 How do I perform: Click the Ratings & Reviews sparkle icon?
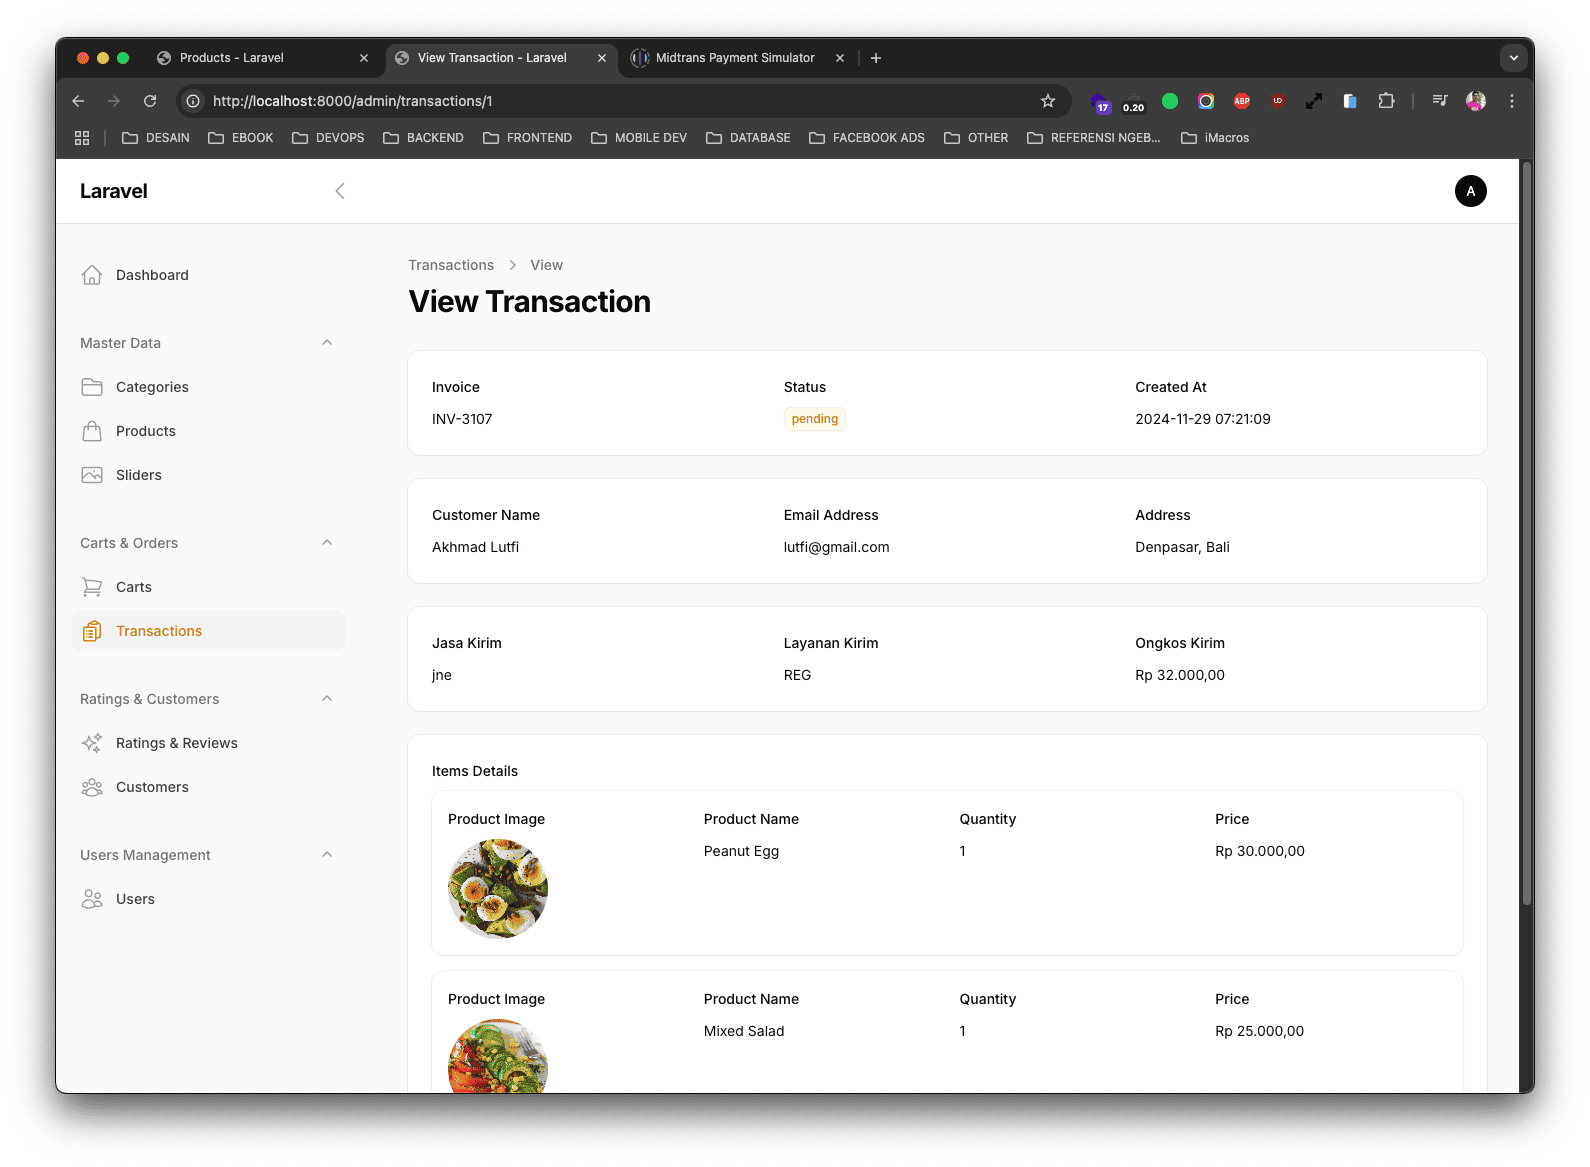pyautogui.click(x=92, y=743)
